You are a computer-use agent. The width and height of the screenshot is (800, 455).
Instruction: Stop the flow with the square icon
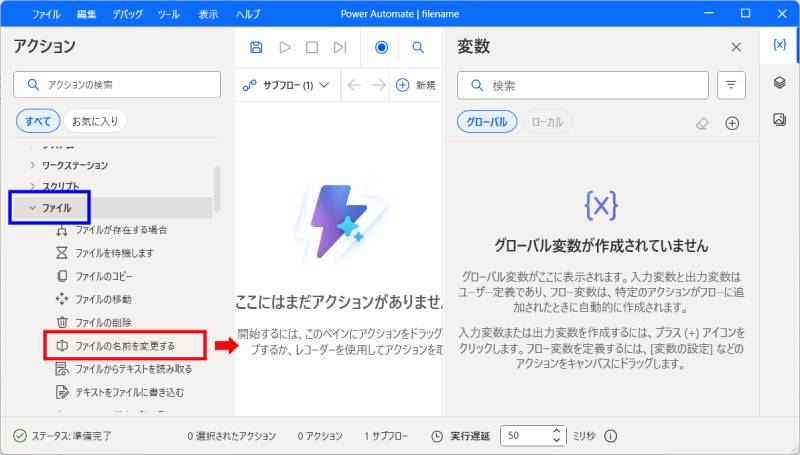[312, 47]
